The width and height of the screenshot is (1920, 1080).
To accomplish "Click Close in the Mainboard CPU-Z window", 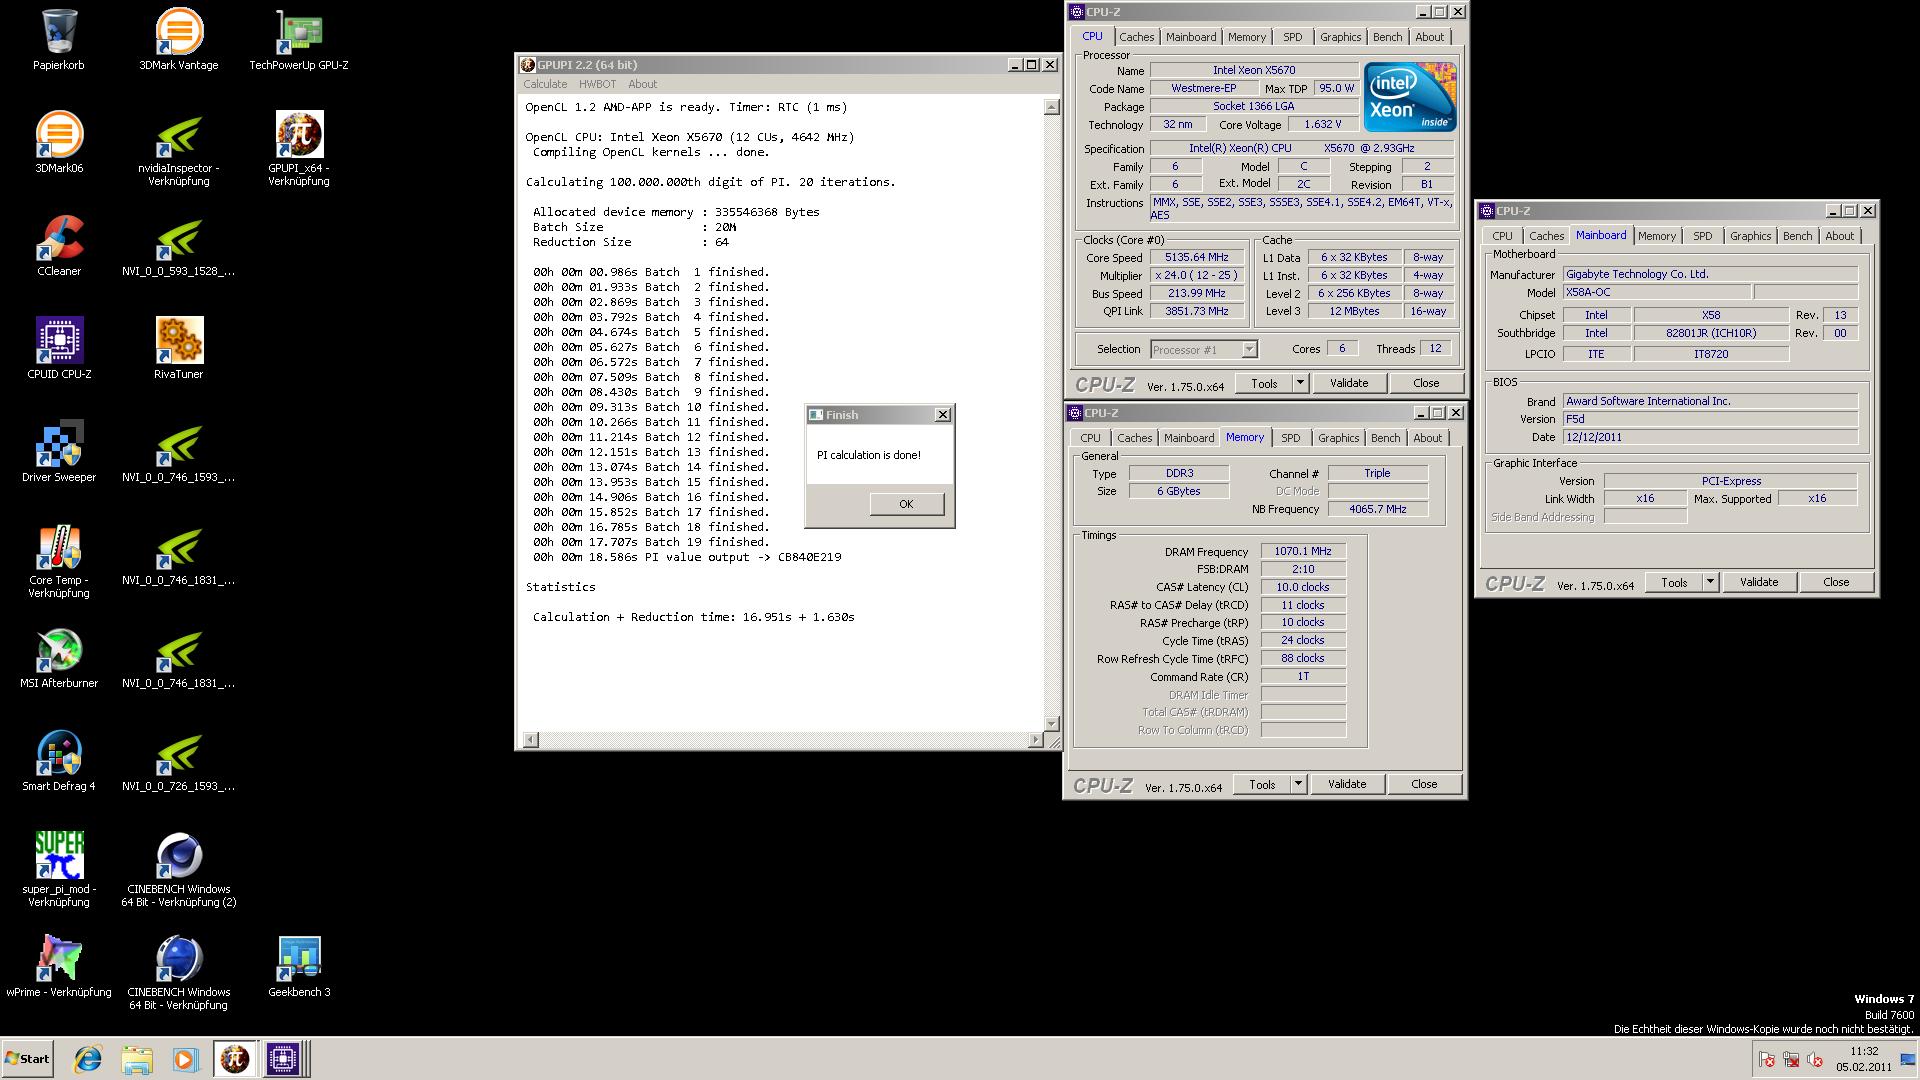I will 1836,582.
